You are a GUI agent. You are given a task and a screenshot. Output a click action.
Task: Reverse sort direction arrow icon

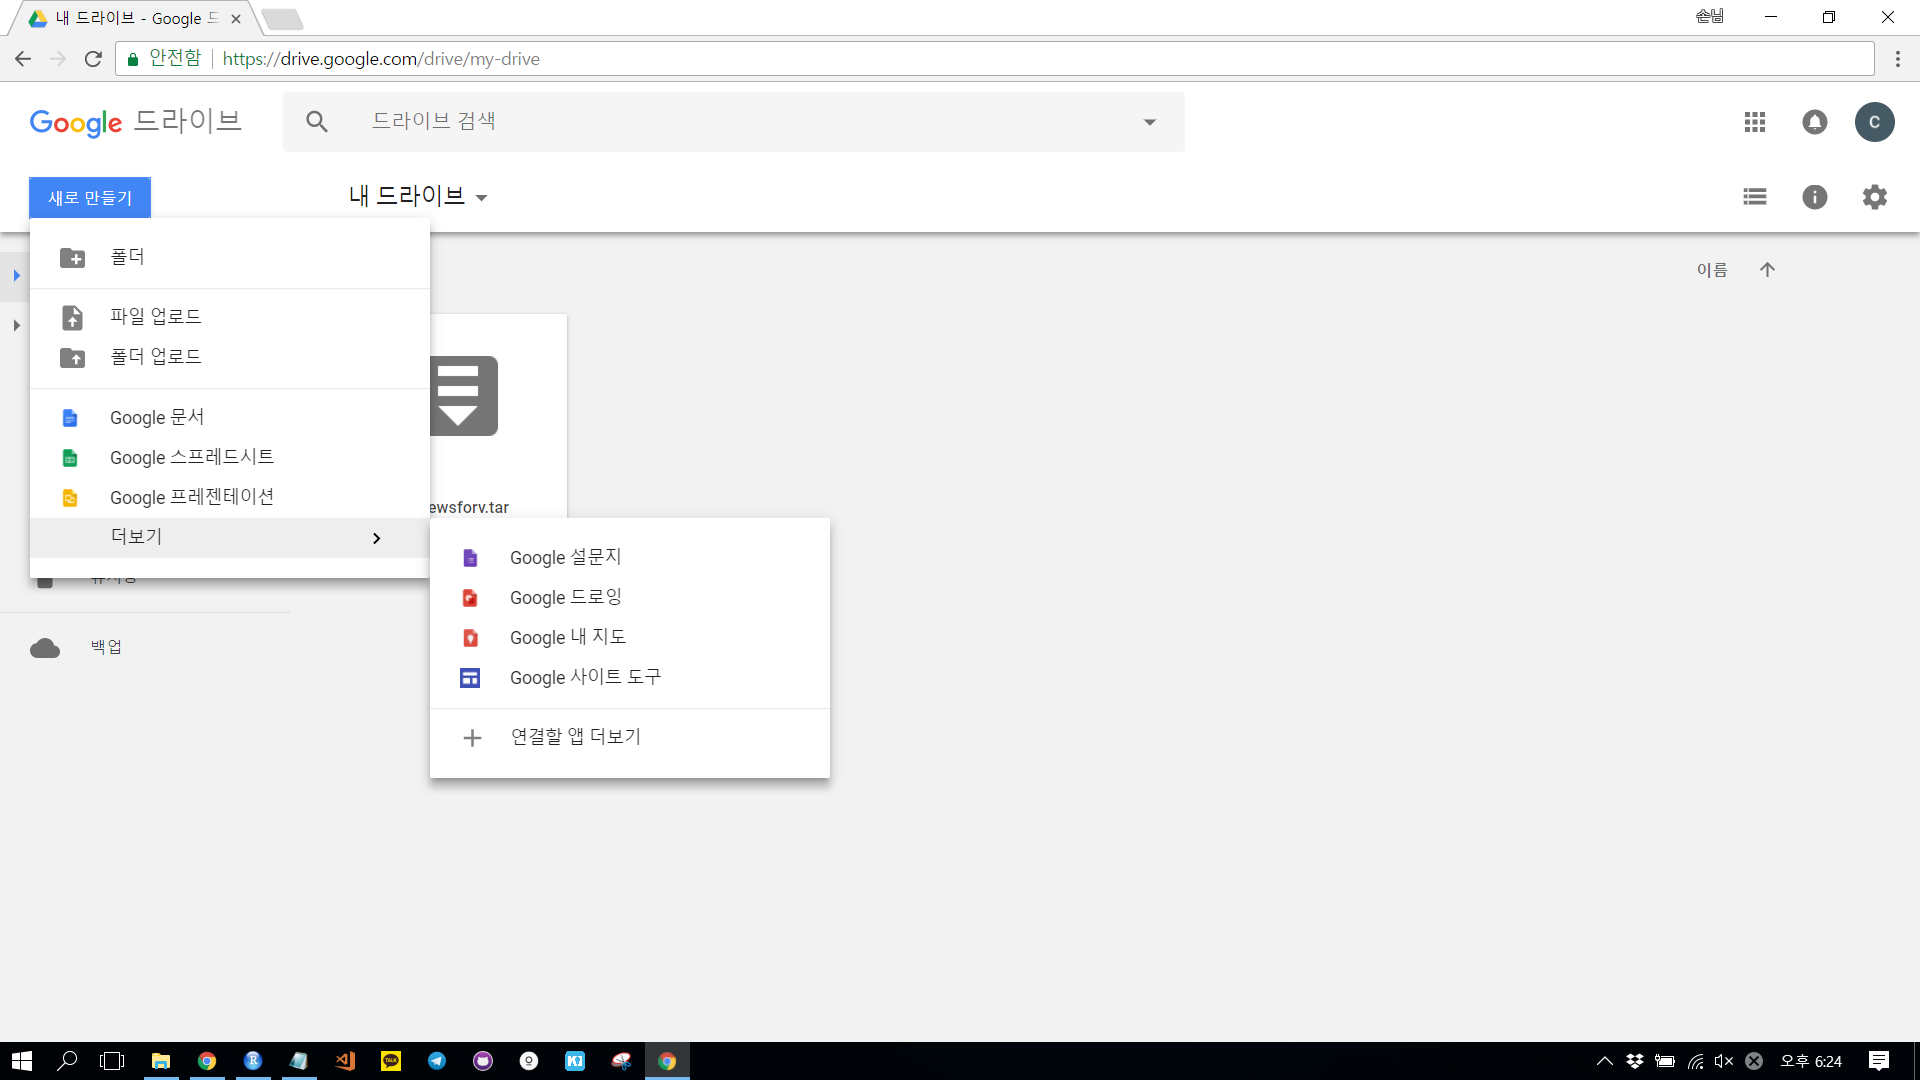[x=1767, y=270]
